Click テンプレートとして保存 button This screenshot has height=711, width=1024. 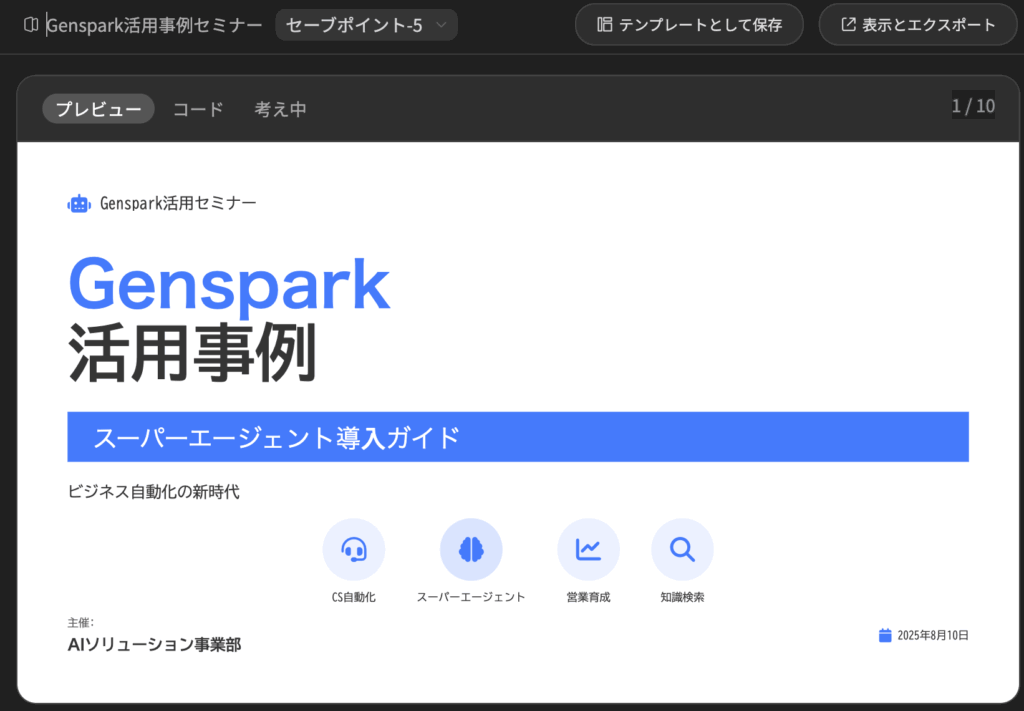[x=689, y=25]
